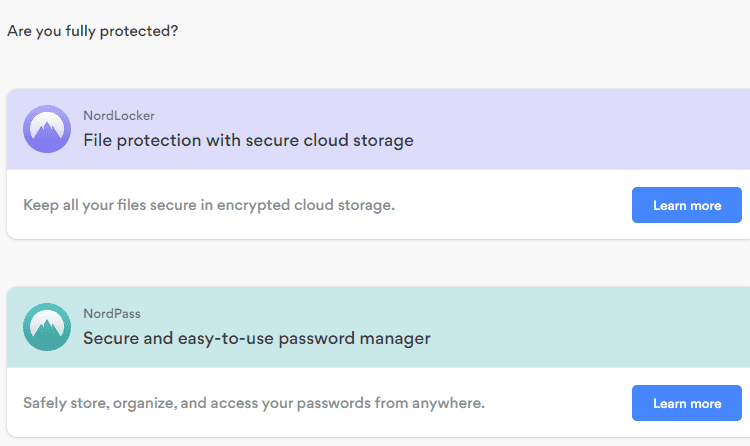The height and width of the screenshot is (446, 750).
Task: Click the File protection with secure cloud storage heading
Action: 248,141
